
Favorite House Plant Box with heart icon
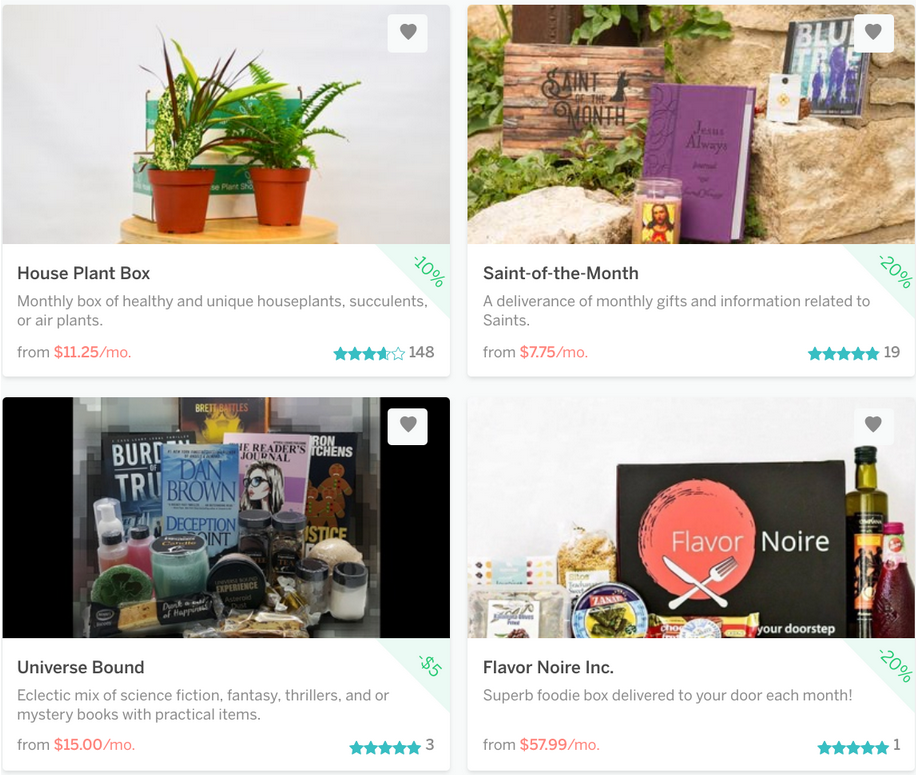[408, 32]
